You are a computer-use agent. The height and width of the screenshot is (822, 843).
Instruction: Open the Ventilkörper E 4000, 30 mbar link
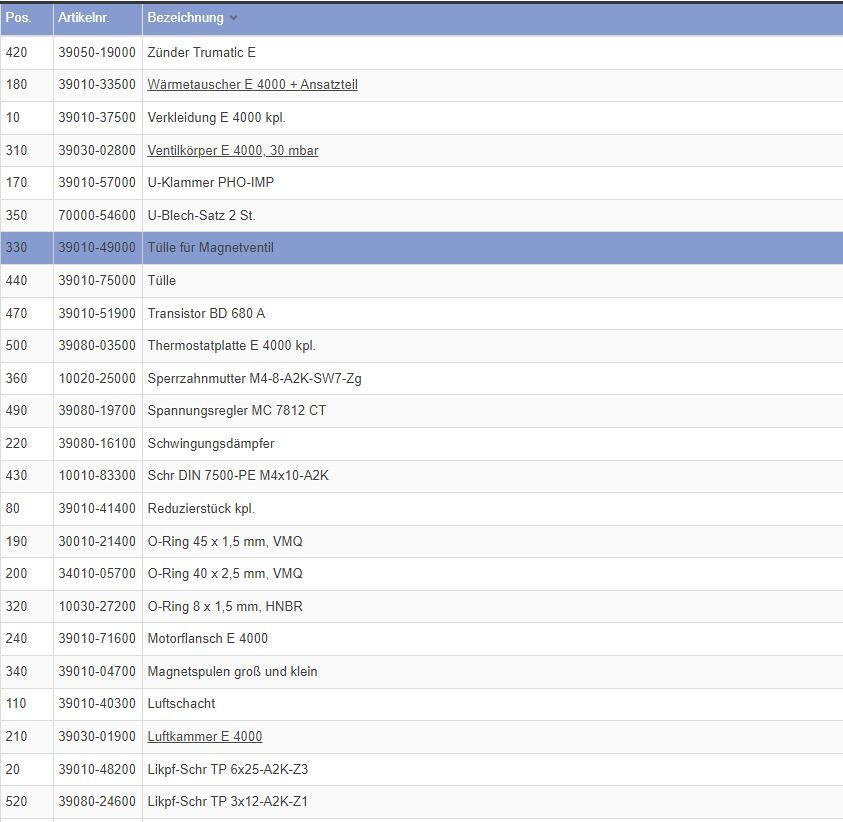(x=232, y=150)
